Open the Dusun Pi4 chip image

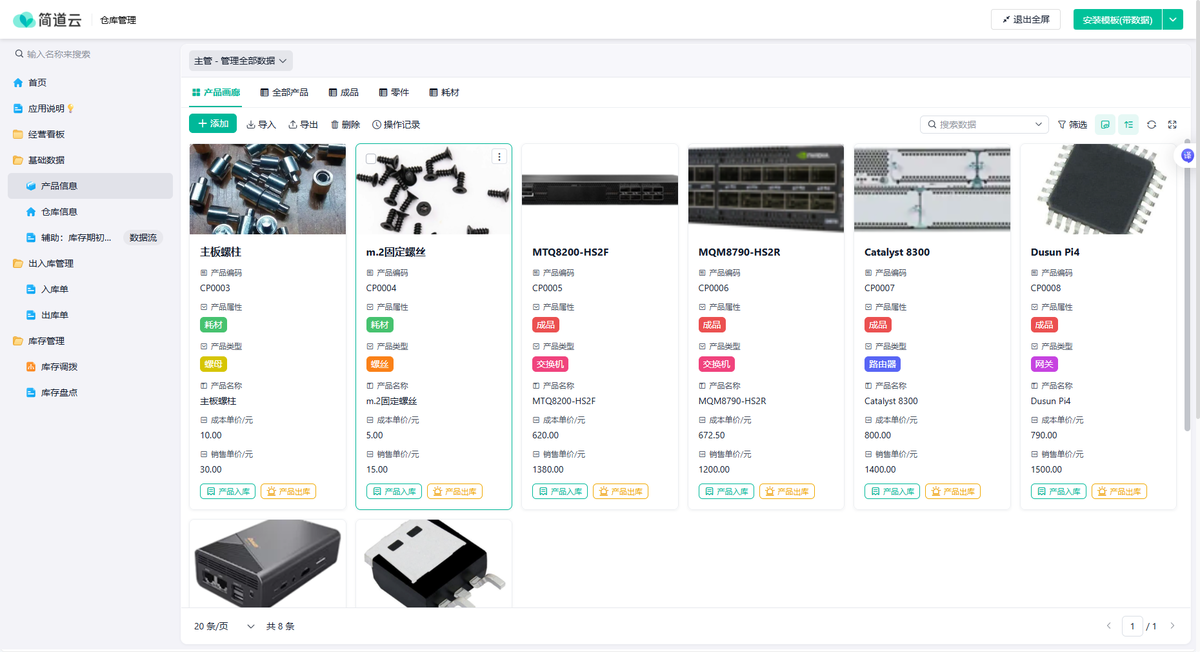(x=1098, y=189)
